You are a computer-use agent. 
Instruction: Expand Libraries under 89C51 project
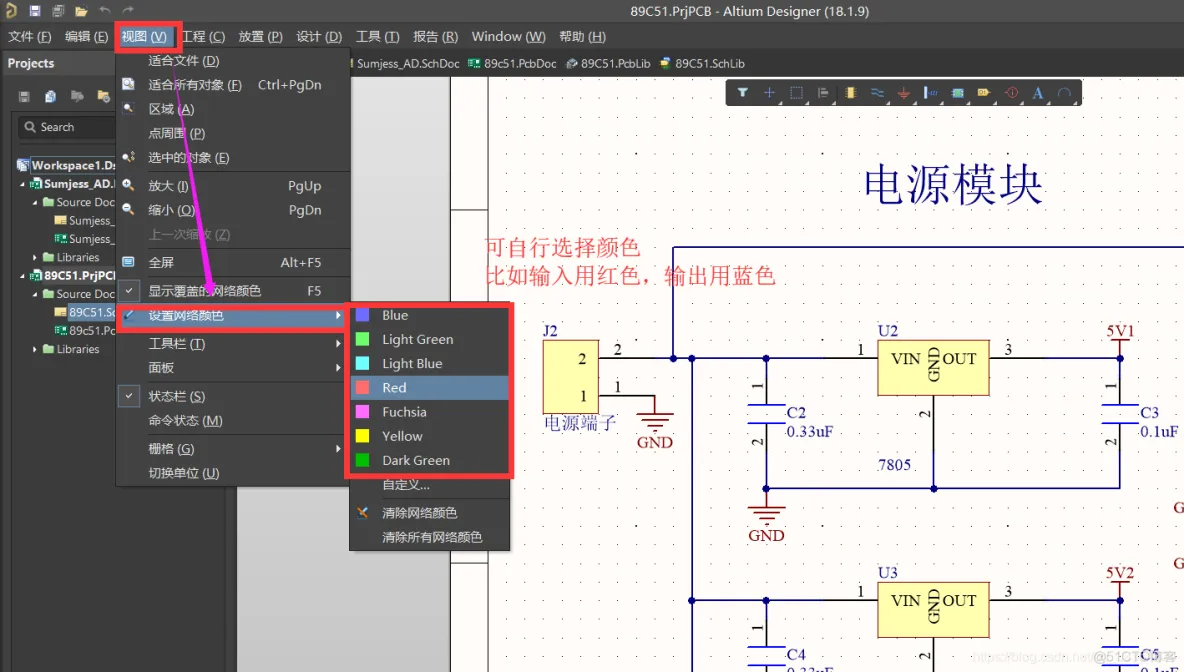tap(35, 349)
